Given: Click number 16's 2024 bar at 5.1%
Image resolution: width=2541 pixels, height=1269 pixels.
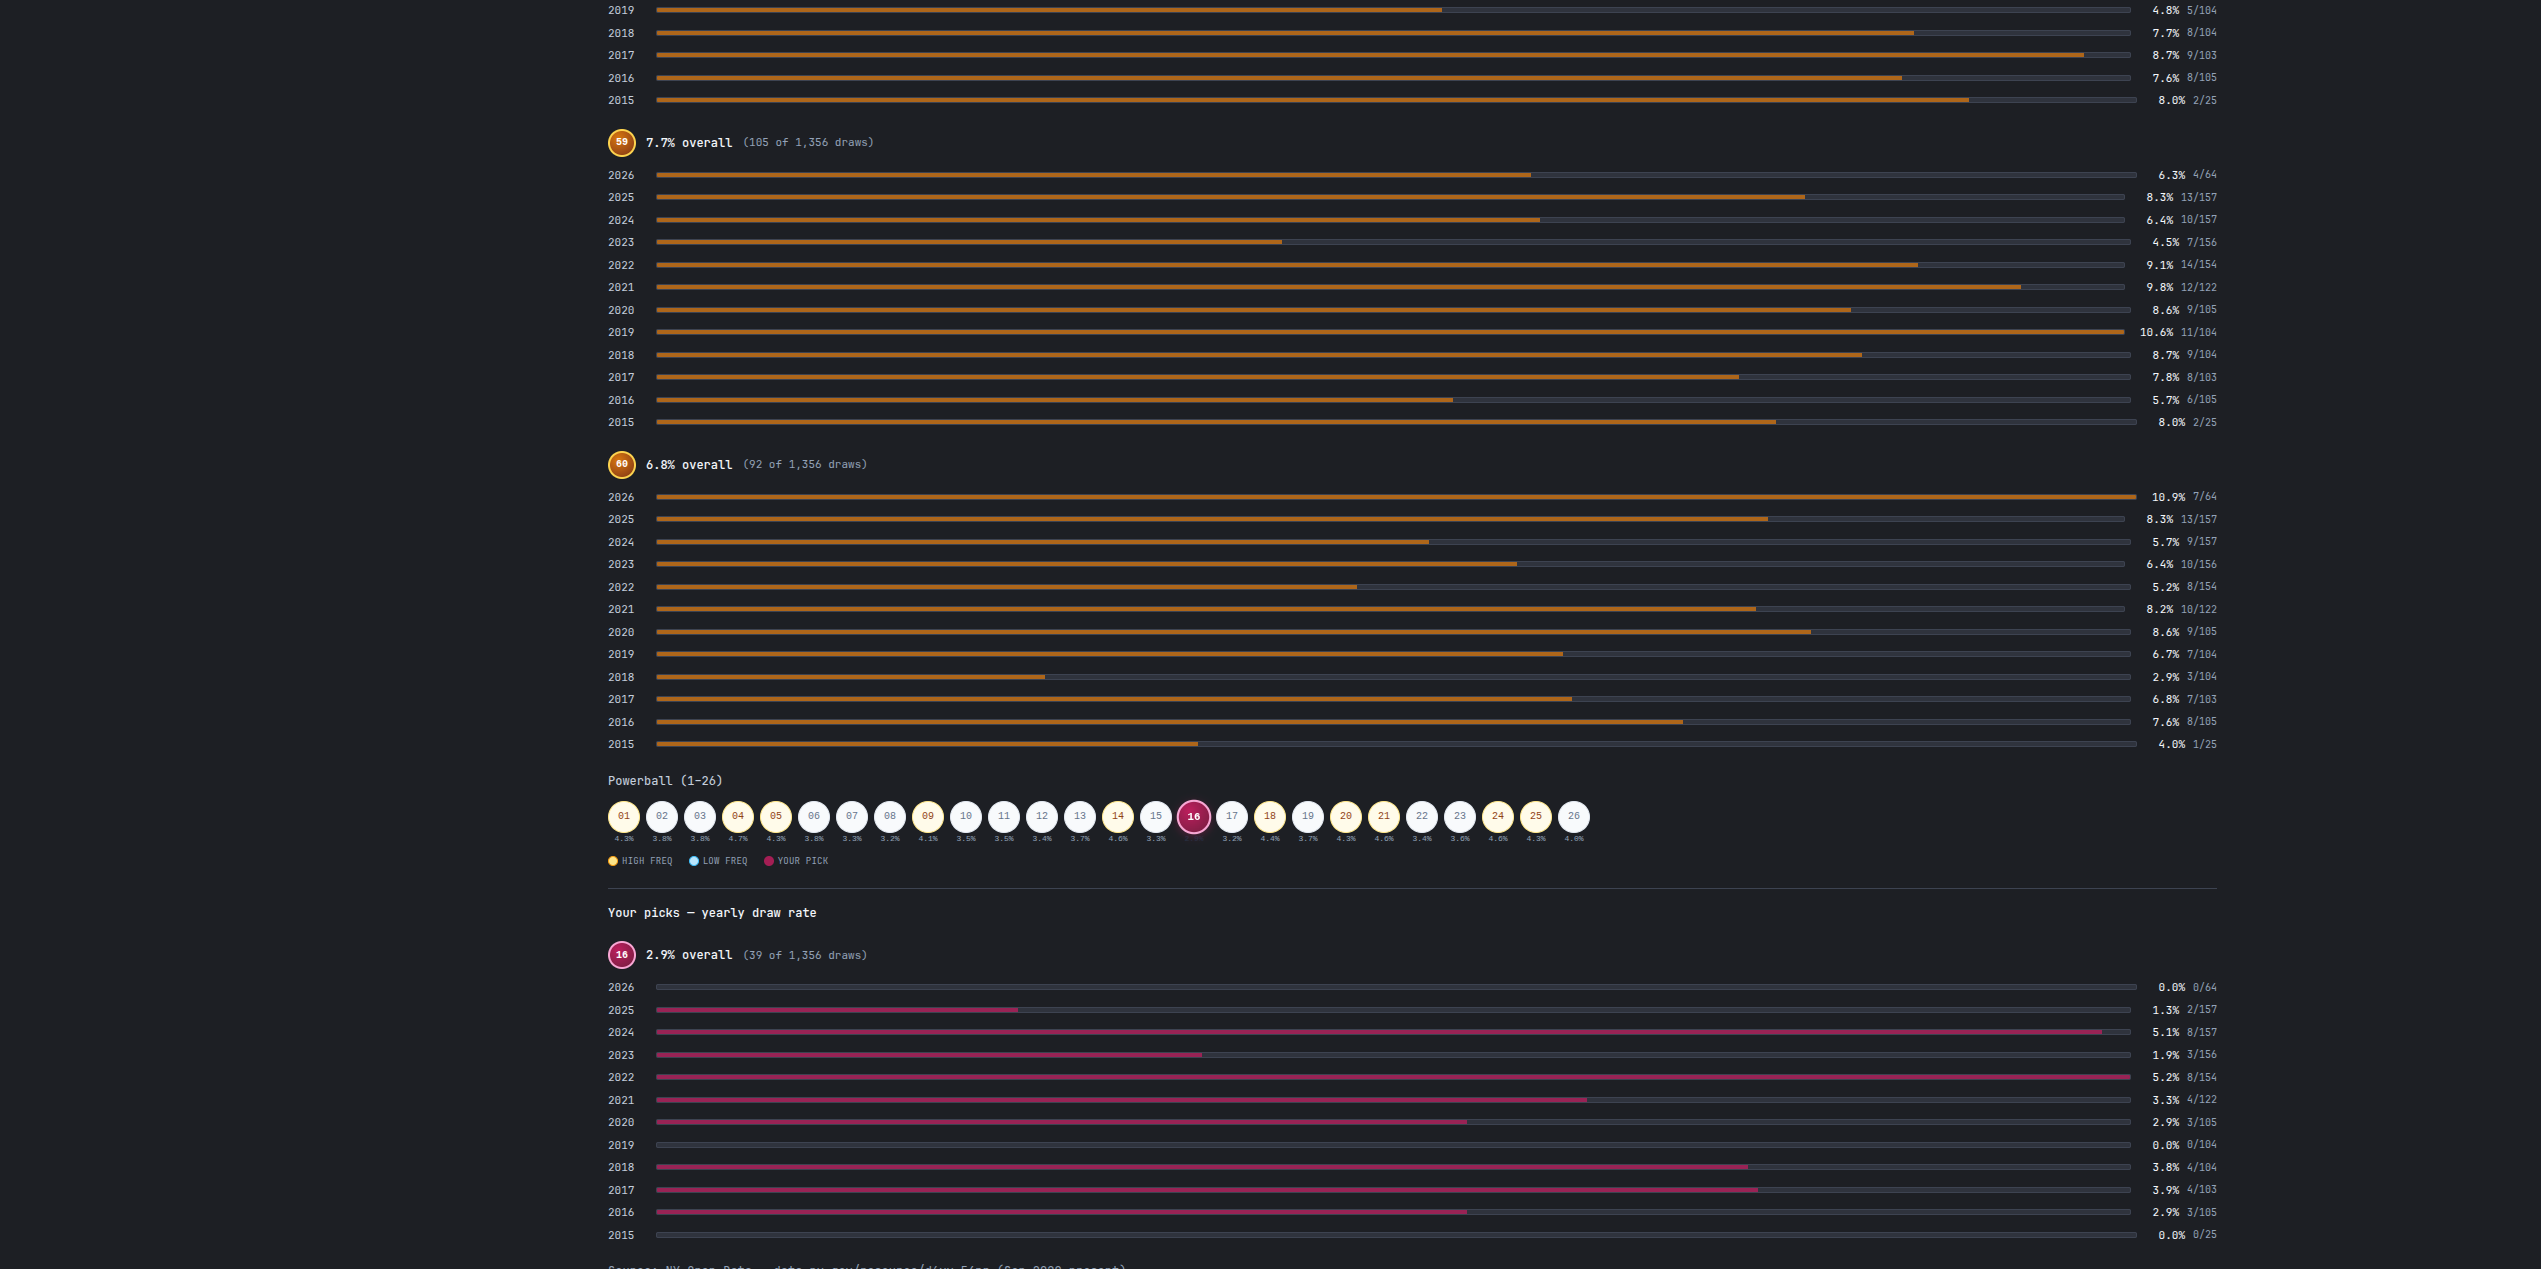Looking at the screenshot, I should (x=1393, y=1032).
